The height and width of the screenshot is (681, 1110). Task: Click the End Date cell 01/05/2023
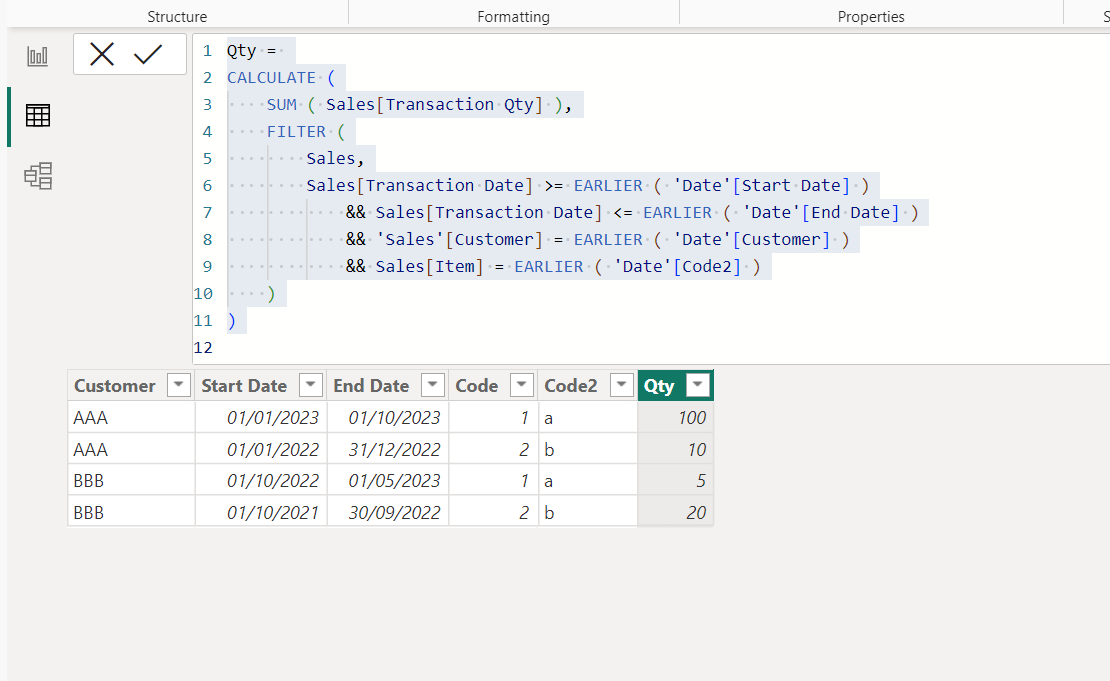click(x=388, y=481)
